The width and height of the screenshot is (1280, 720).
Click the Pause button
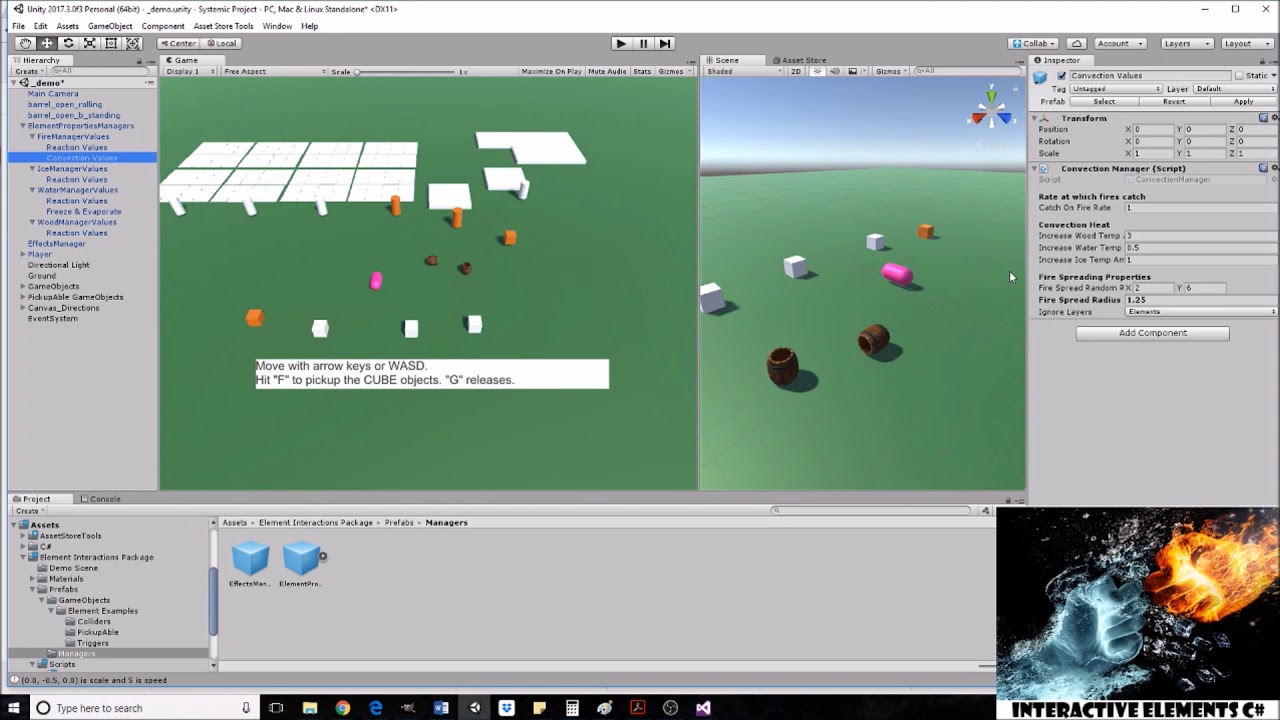pos(643,43)
